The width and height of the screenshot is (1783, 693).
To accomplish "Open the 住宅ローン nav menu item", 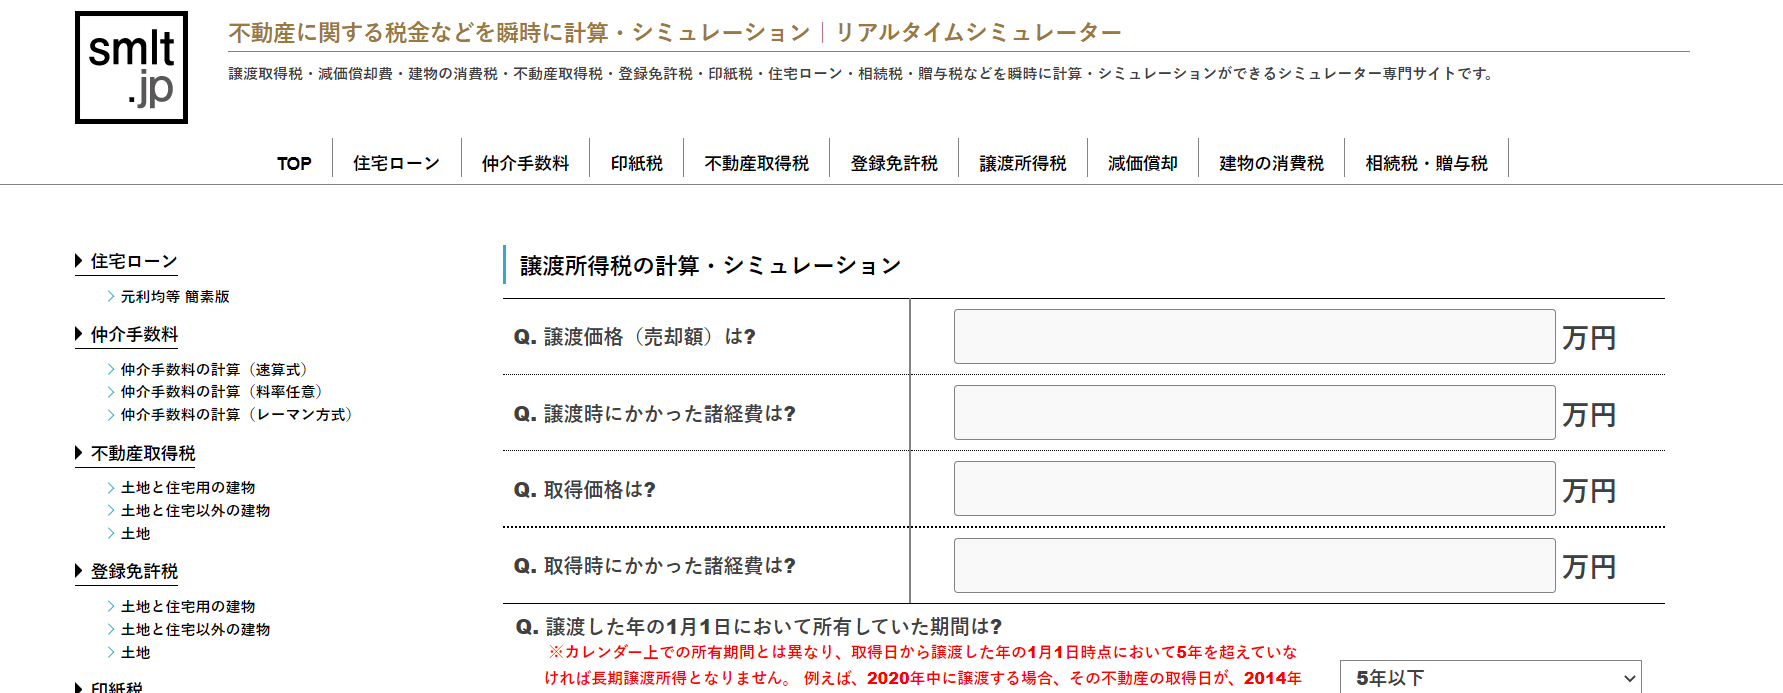I will (396, 163).
